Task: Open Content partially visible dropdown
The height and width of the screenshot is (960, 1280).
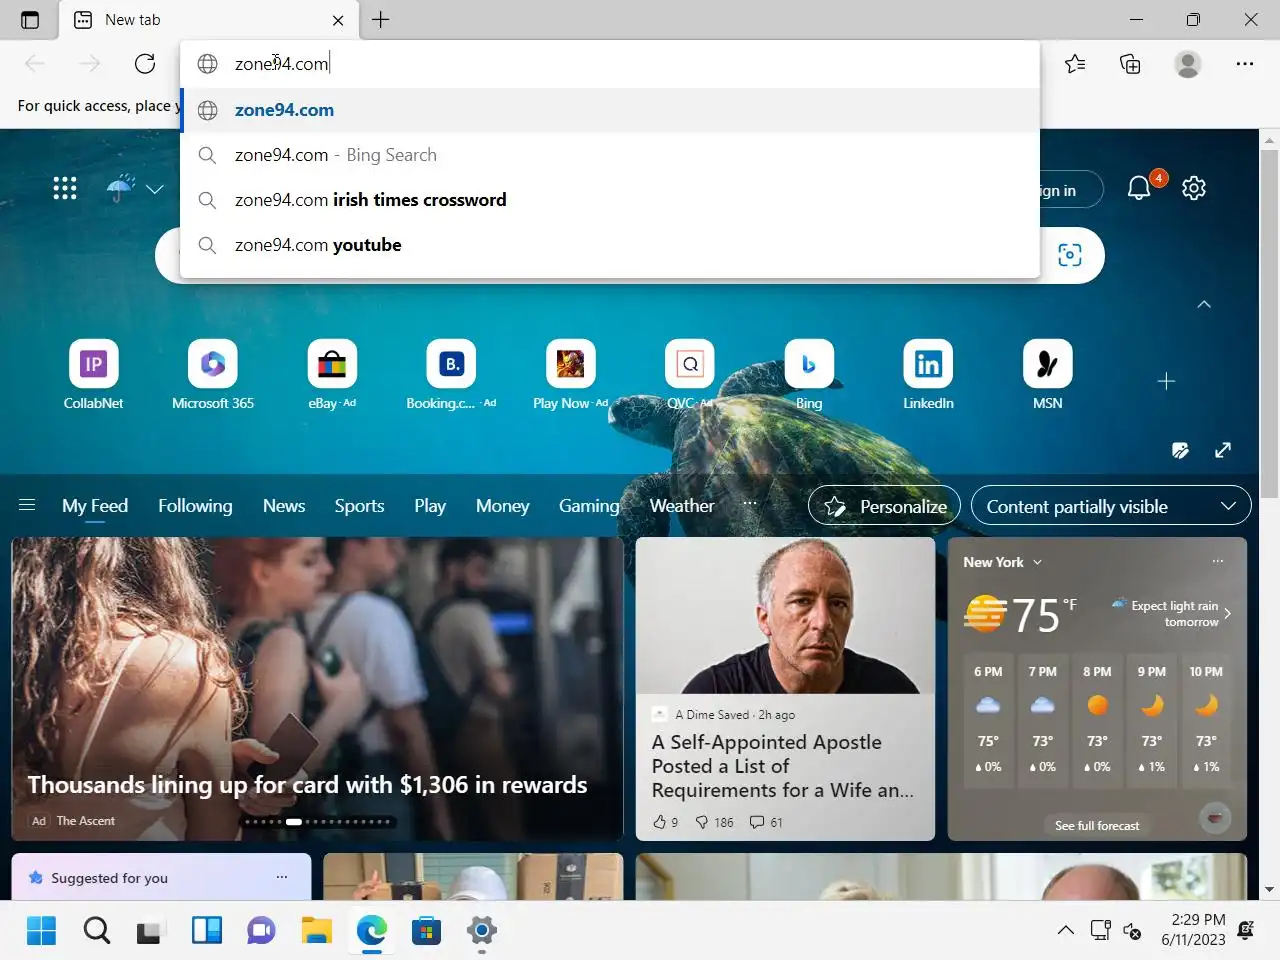Action: tap(1111, 506)
